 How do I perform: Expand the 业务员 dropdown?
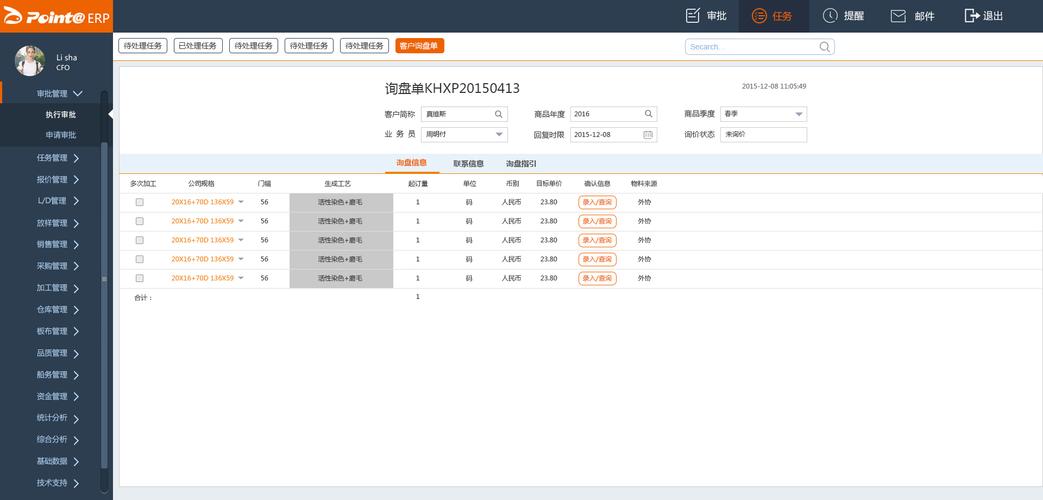pos(499,134)
